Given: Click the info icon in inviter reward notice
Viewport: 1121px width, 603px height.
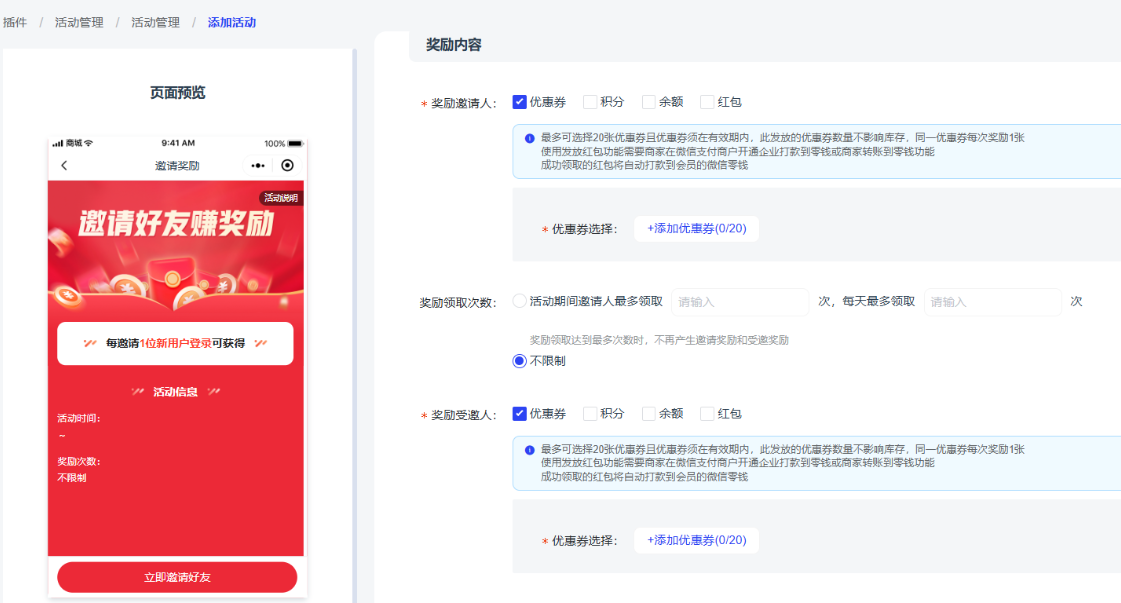Looking at the screenshot, I should [x=529, y=138].
